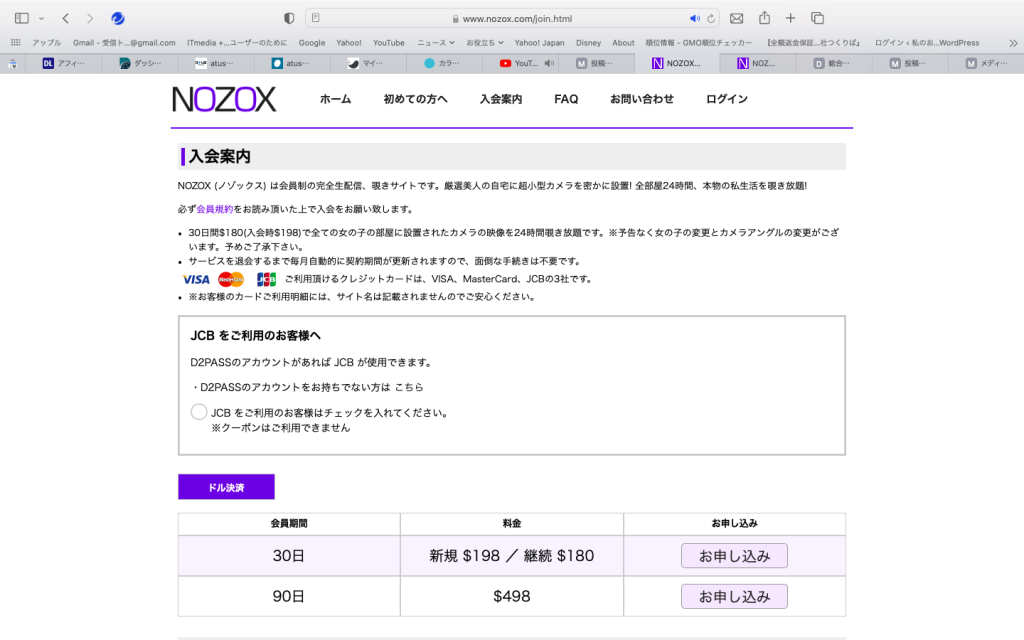Viewport: 1024px width, 640px height.
Task: Open the Google bookmark
Action: (312, 42)
